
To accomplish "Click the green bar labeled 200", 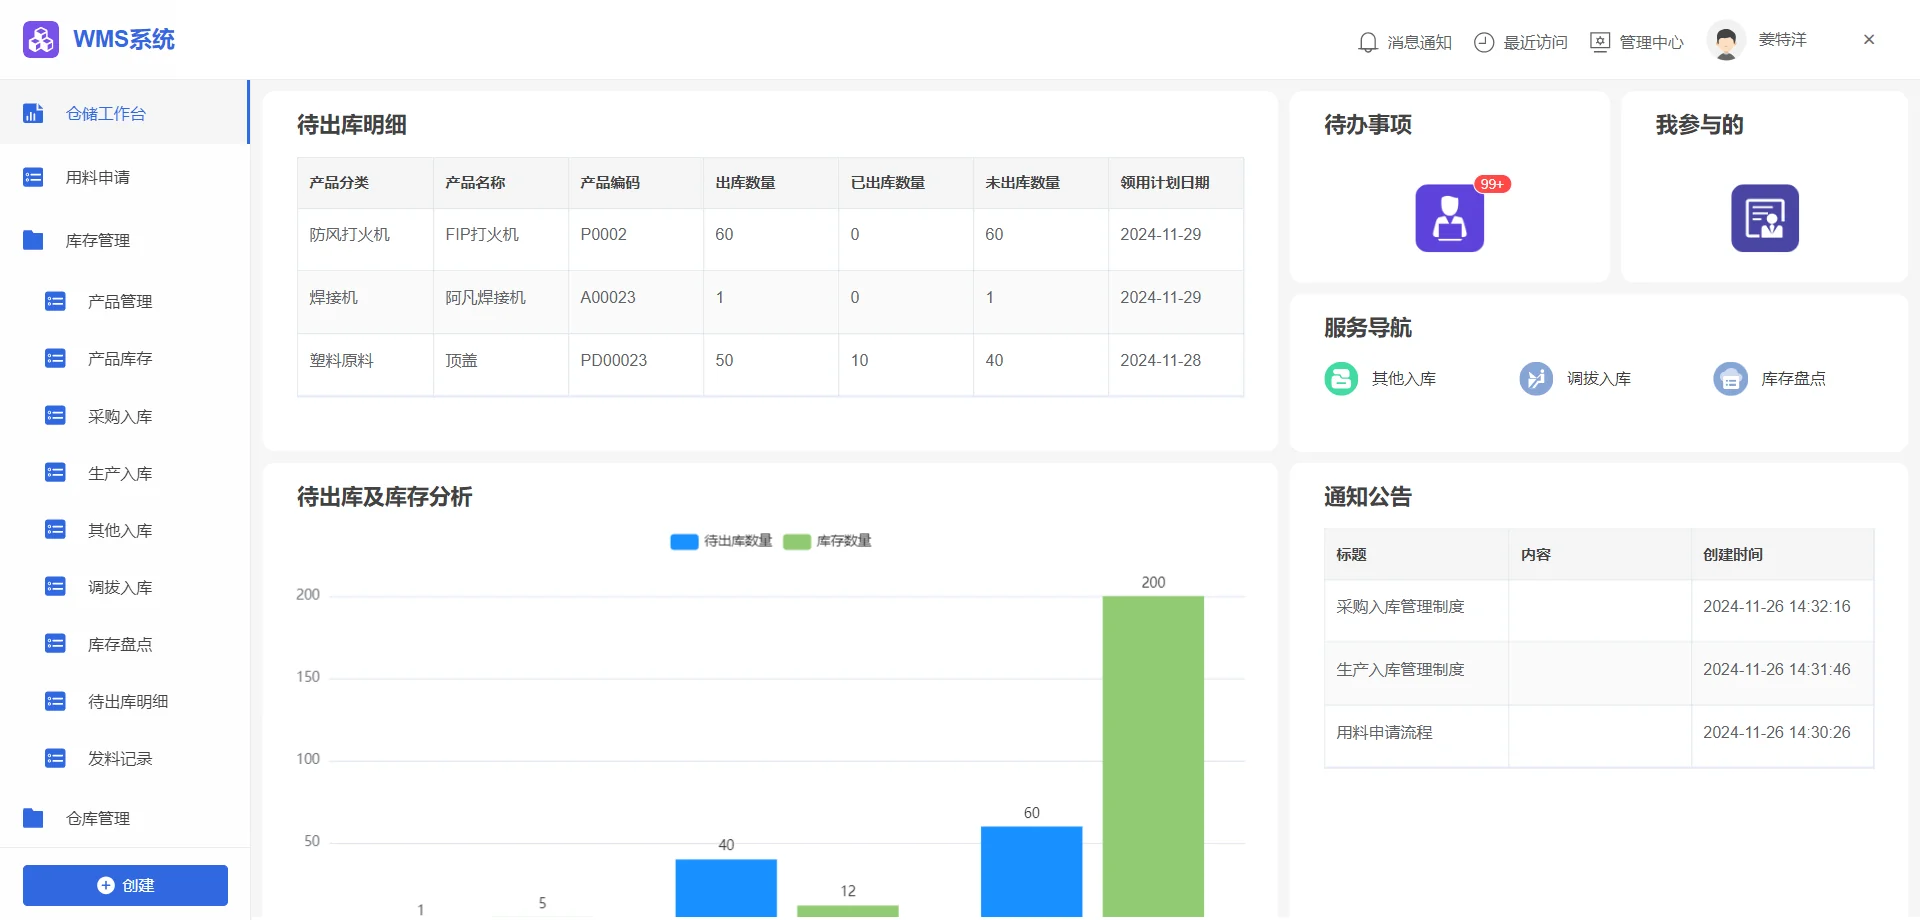I will pos(1153,756).
